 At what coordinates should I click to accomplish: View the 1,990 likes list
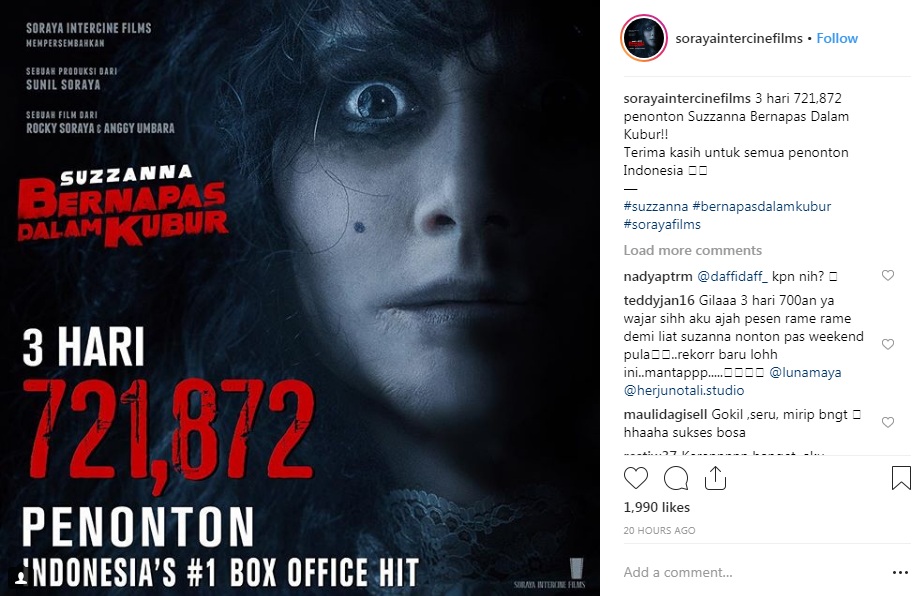(x=656, y=507)
